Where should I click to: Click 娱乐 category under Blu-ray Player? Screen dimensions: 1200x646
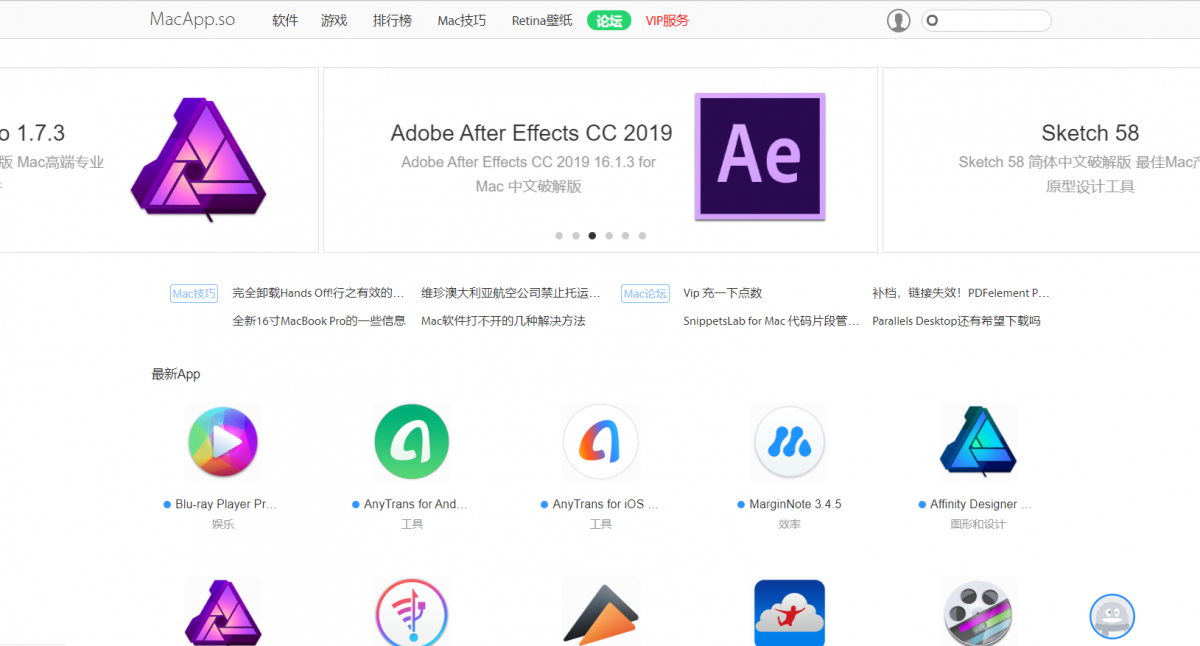(222, 524)
